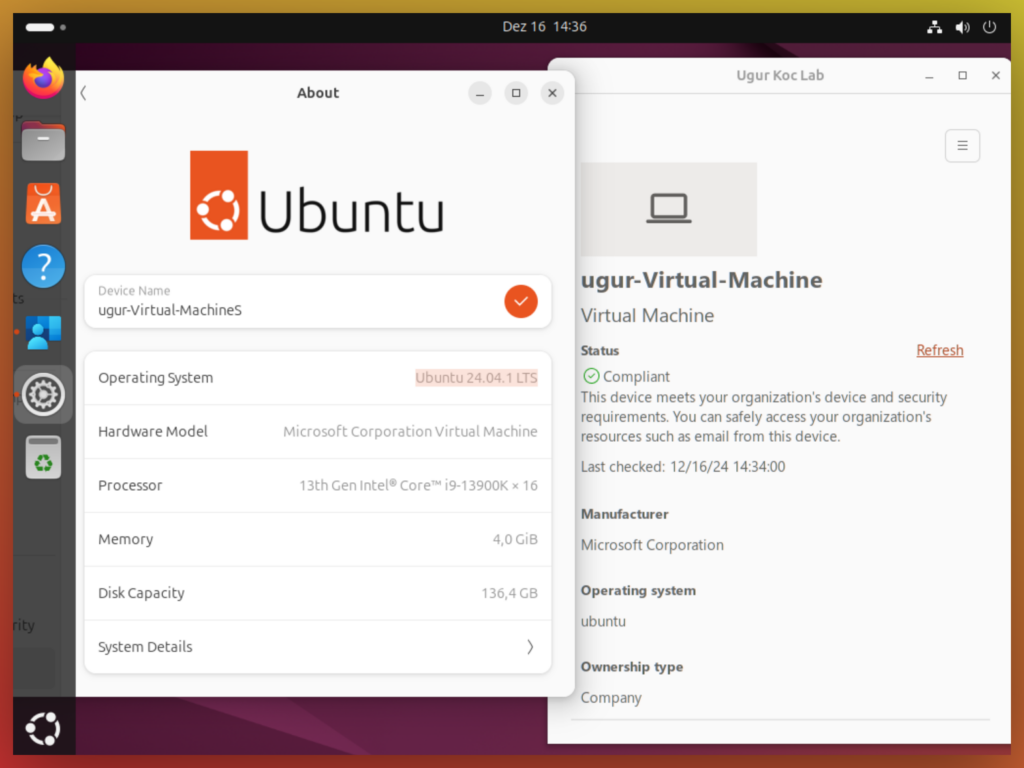Click the network icon in the top bar
The image size is (1024, 768).
[934, 27]
